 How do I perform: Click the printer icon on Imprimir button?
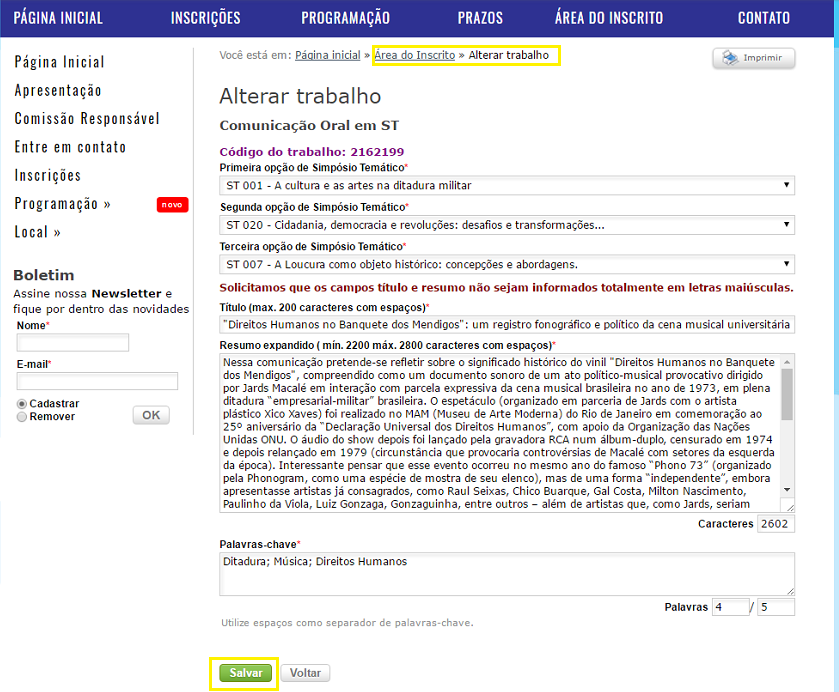730,57
